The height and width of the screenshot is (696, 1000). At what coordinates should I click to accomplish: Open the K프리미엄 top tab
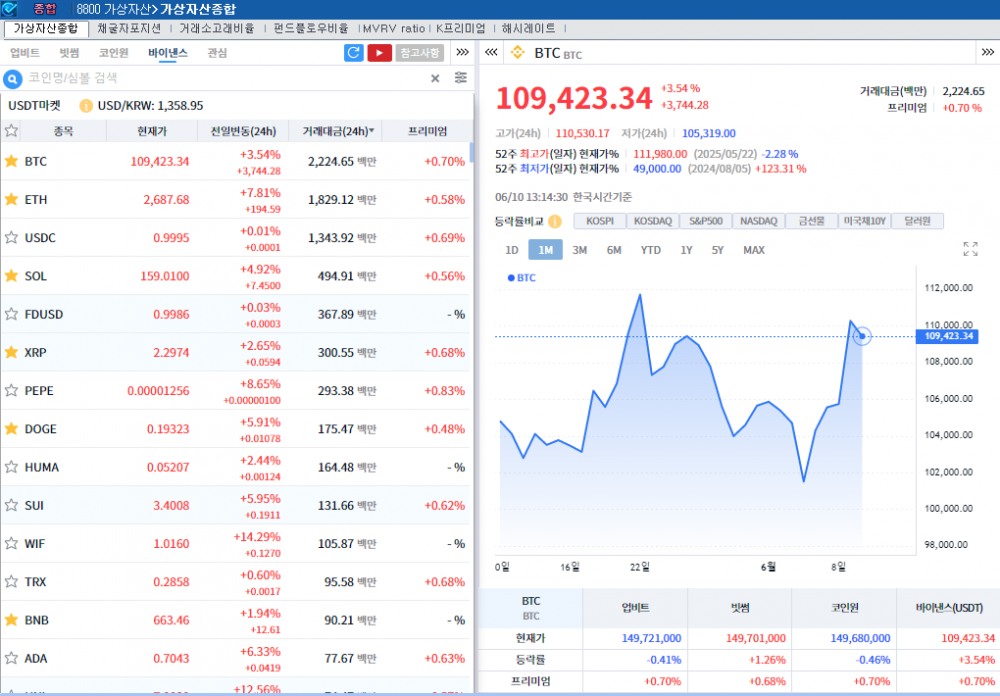pos(459,28)
